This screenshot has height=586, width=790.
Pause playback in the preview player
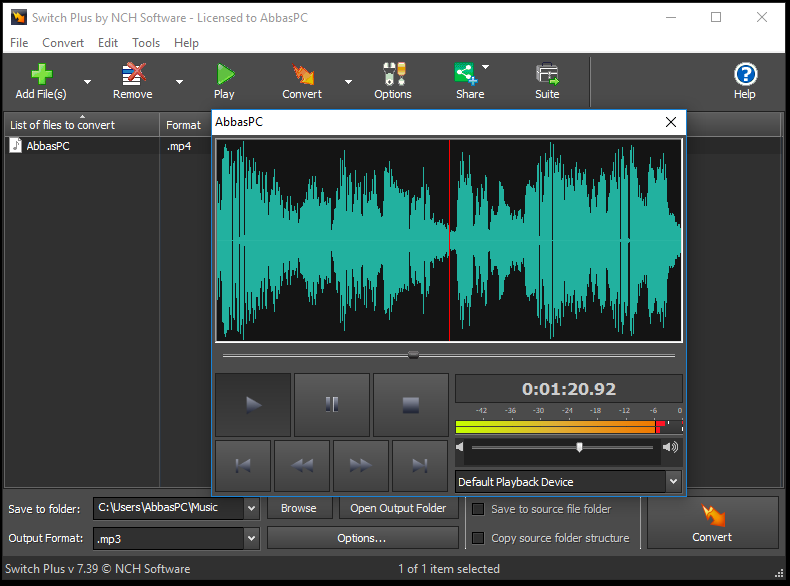(332, 405)
